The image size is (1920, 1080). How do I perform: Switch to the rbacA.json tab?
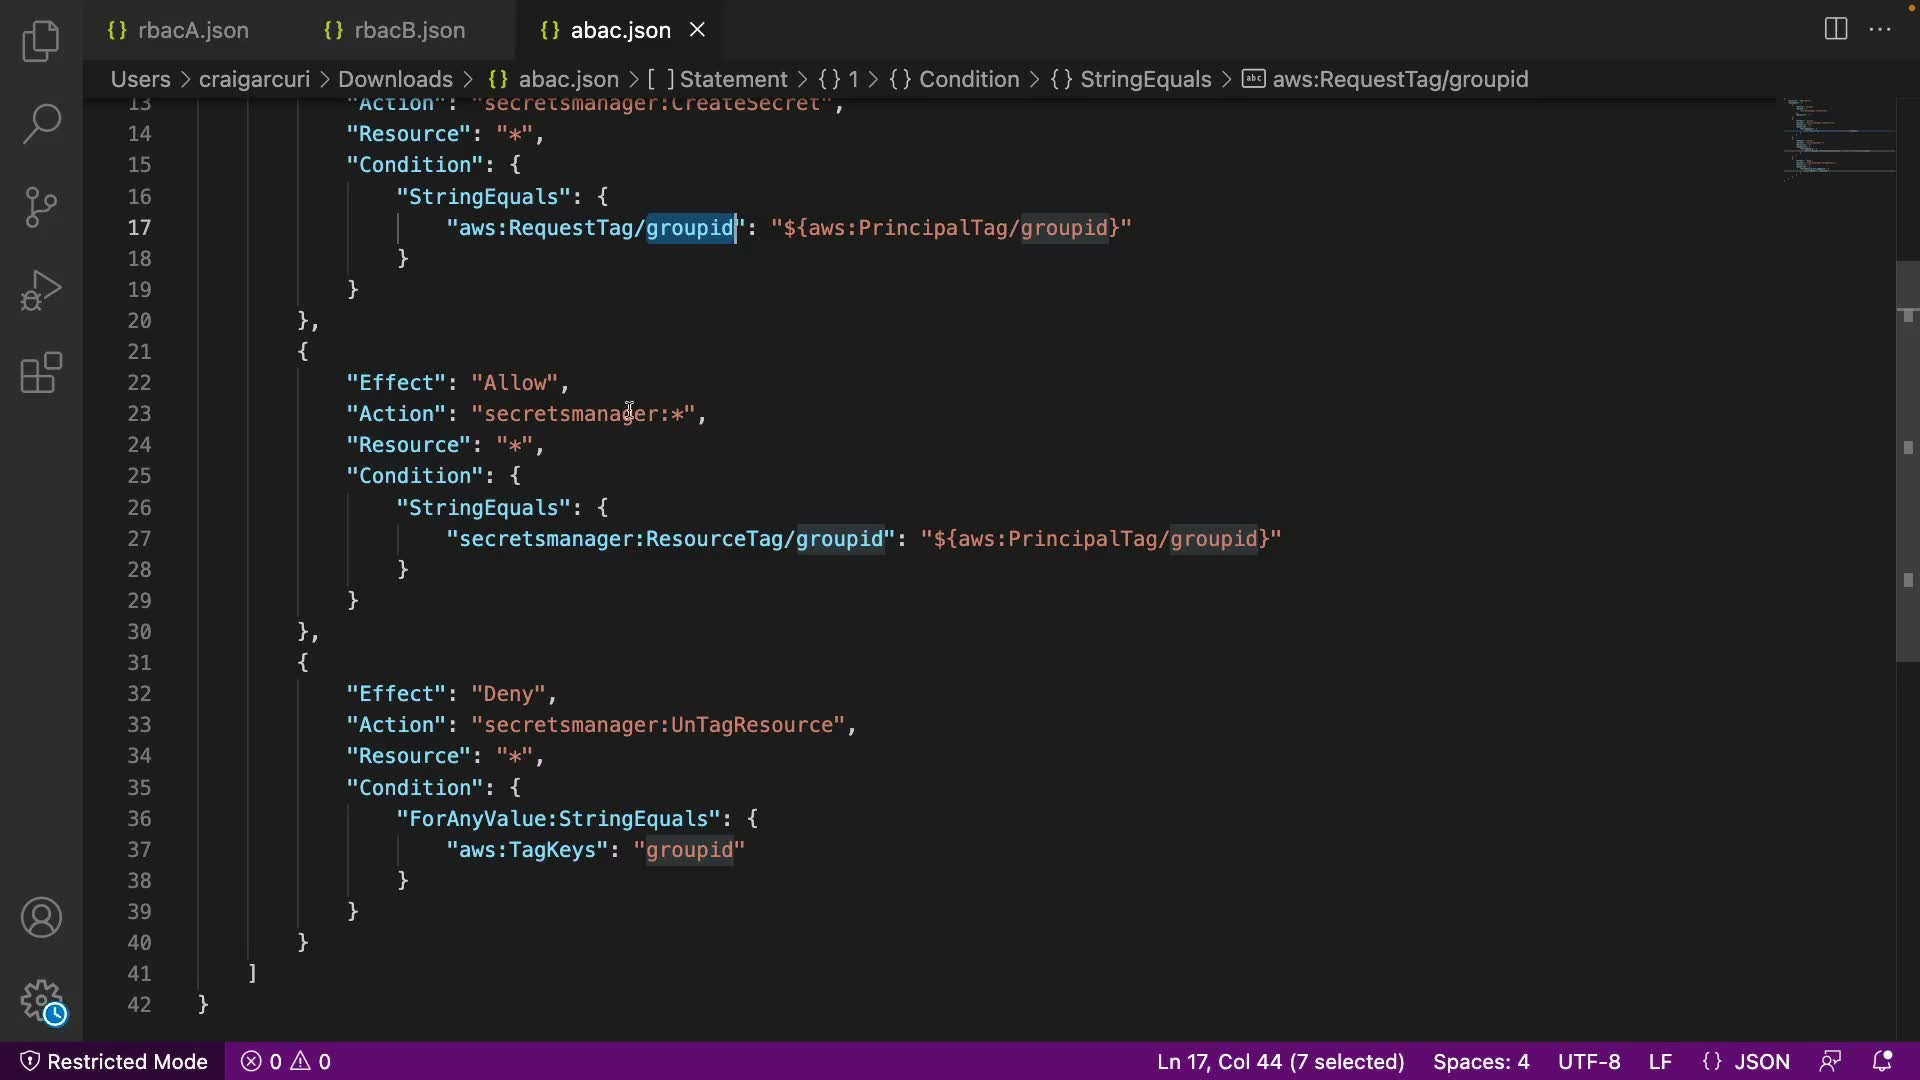192,30
